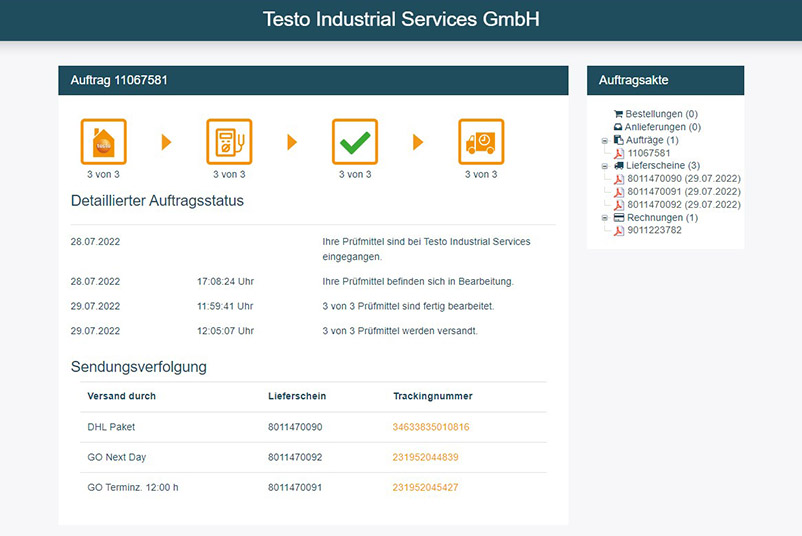Click the Testo house received-status icon
802x536 pixels.
click(x=103, y=142)
